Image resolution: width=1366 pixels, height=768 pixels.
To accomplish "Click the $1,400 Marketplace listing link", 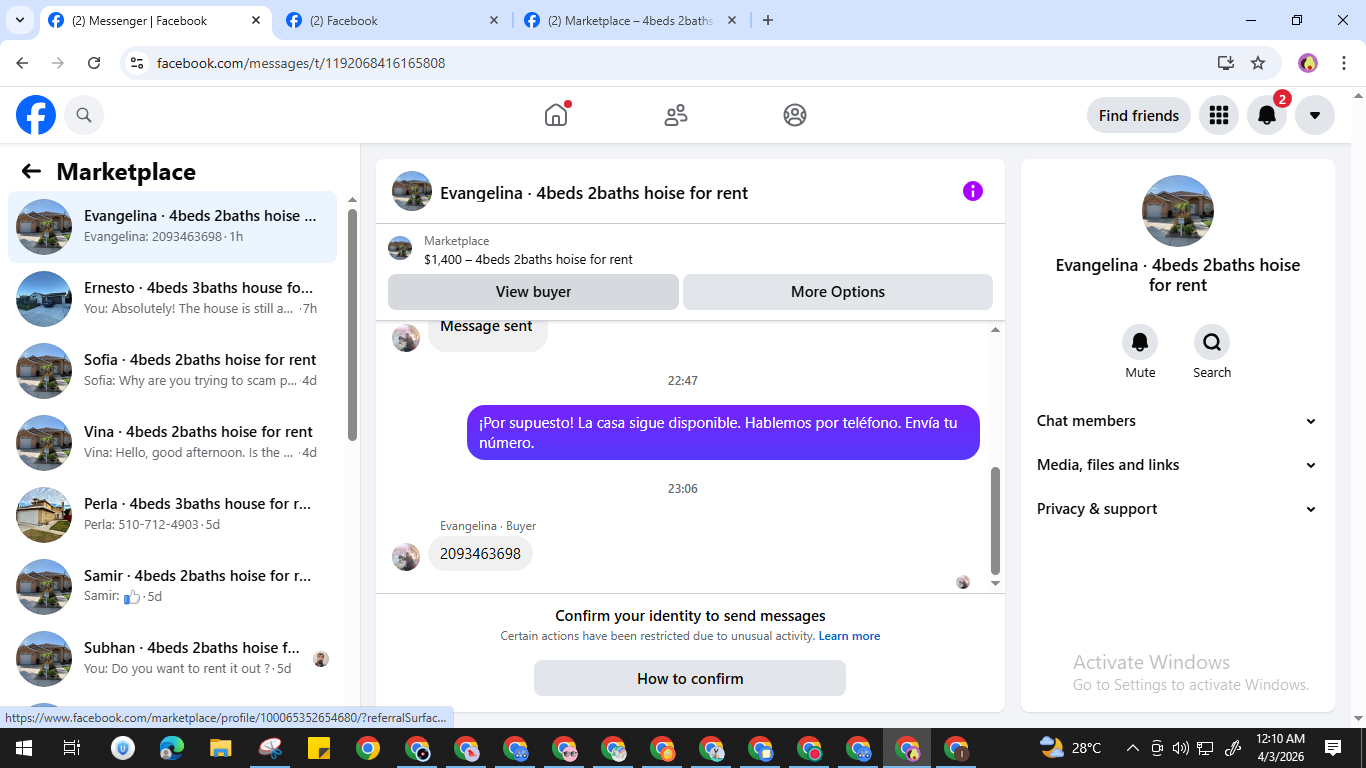I will [528, 259].
